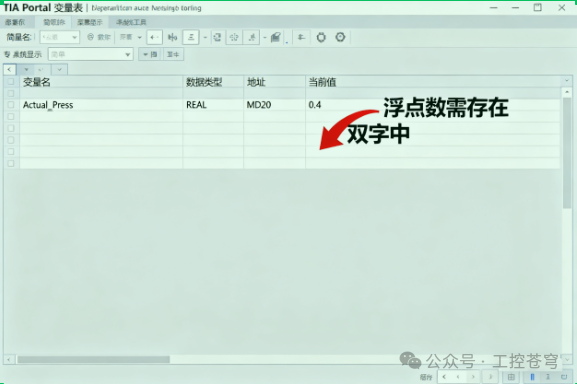Viewport: 577px width, 384px height.
Task: Check the empty row checkbox below Actual_Press
Action: click(x=11, y=117)
